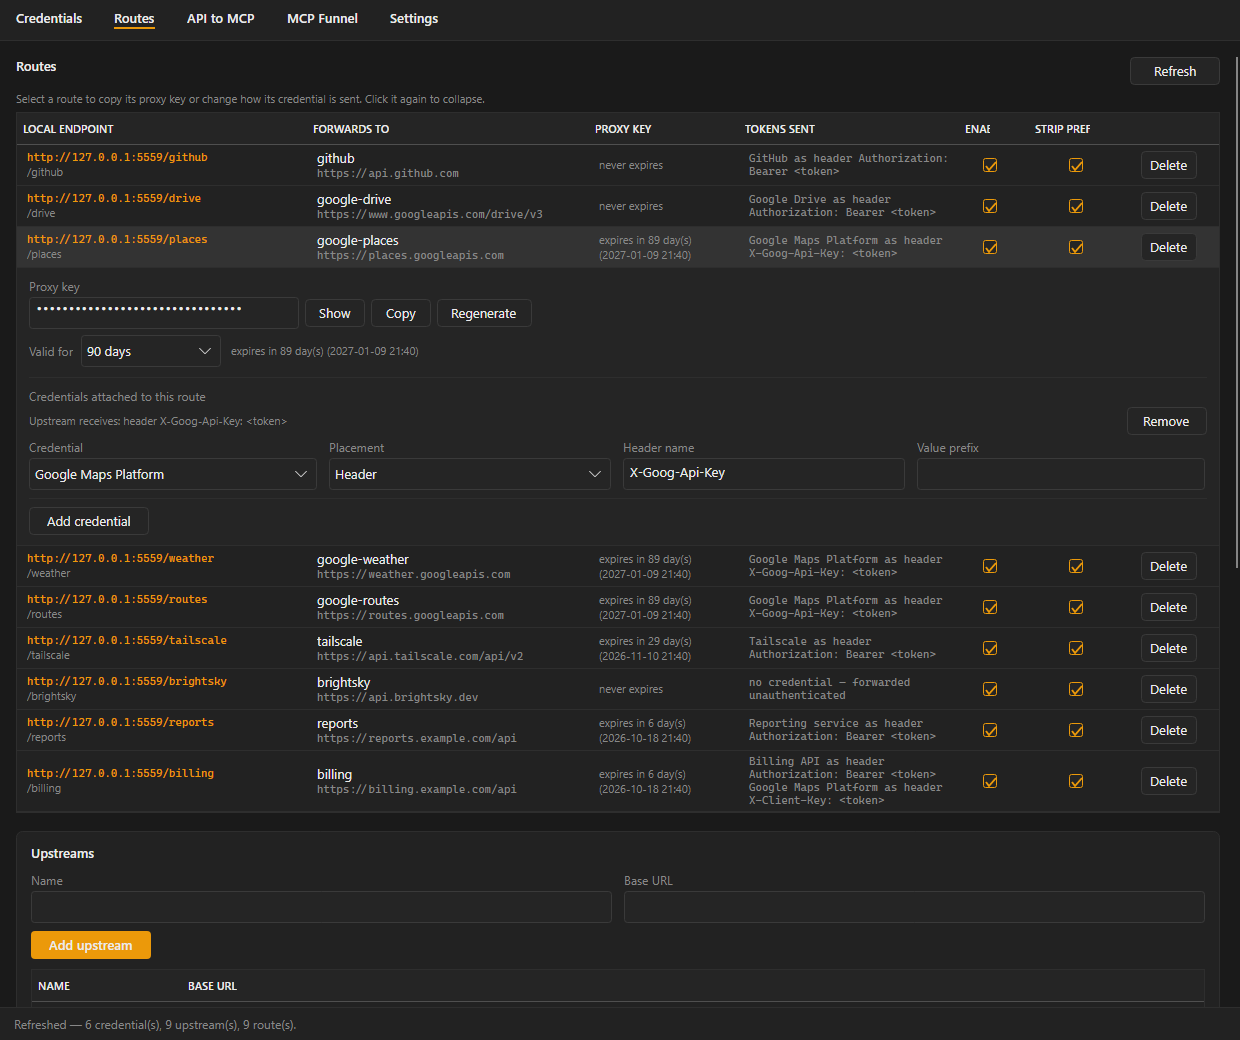The image size is (1240, 1040).
Task: Delete the google-routes route
Action: (x=1168, y=607)
